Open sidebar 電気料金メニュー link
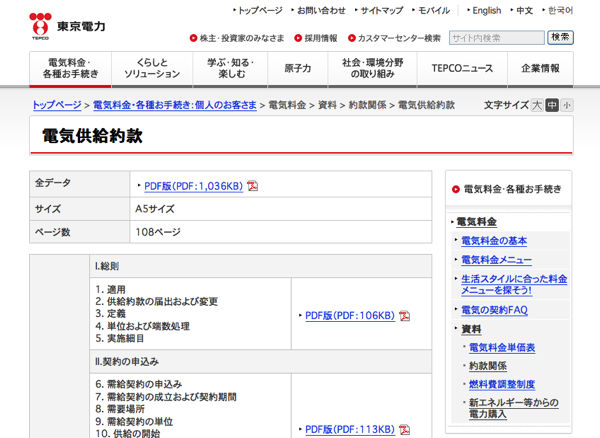Viewport: 600px width, 438px height. coord(496,260)
